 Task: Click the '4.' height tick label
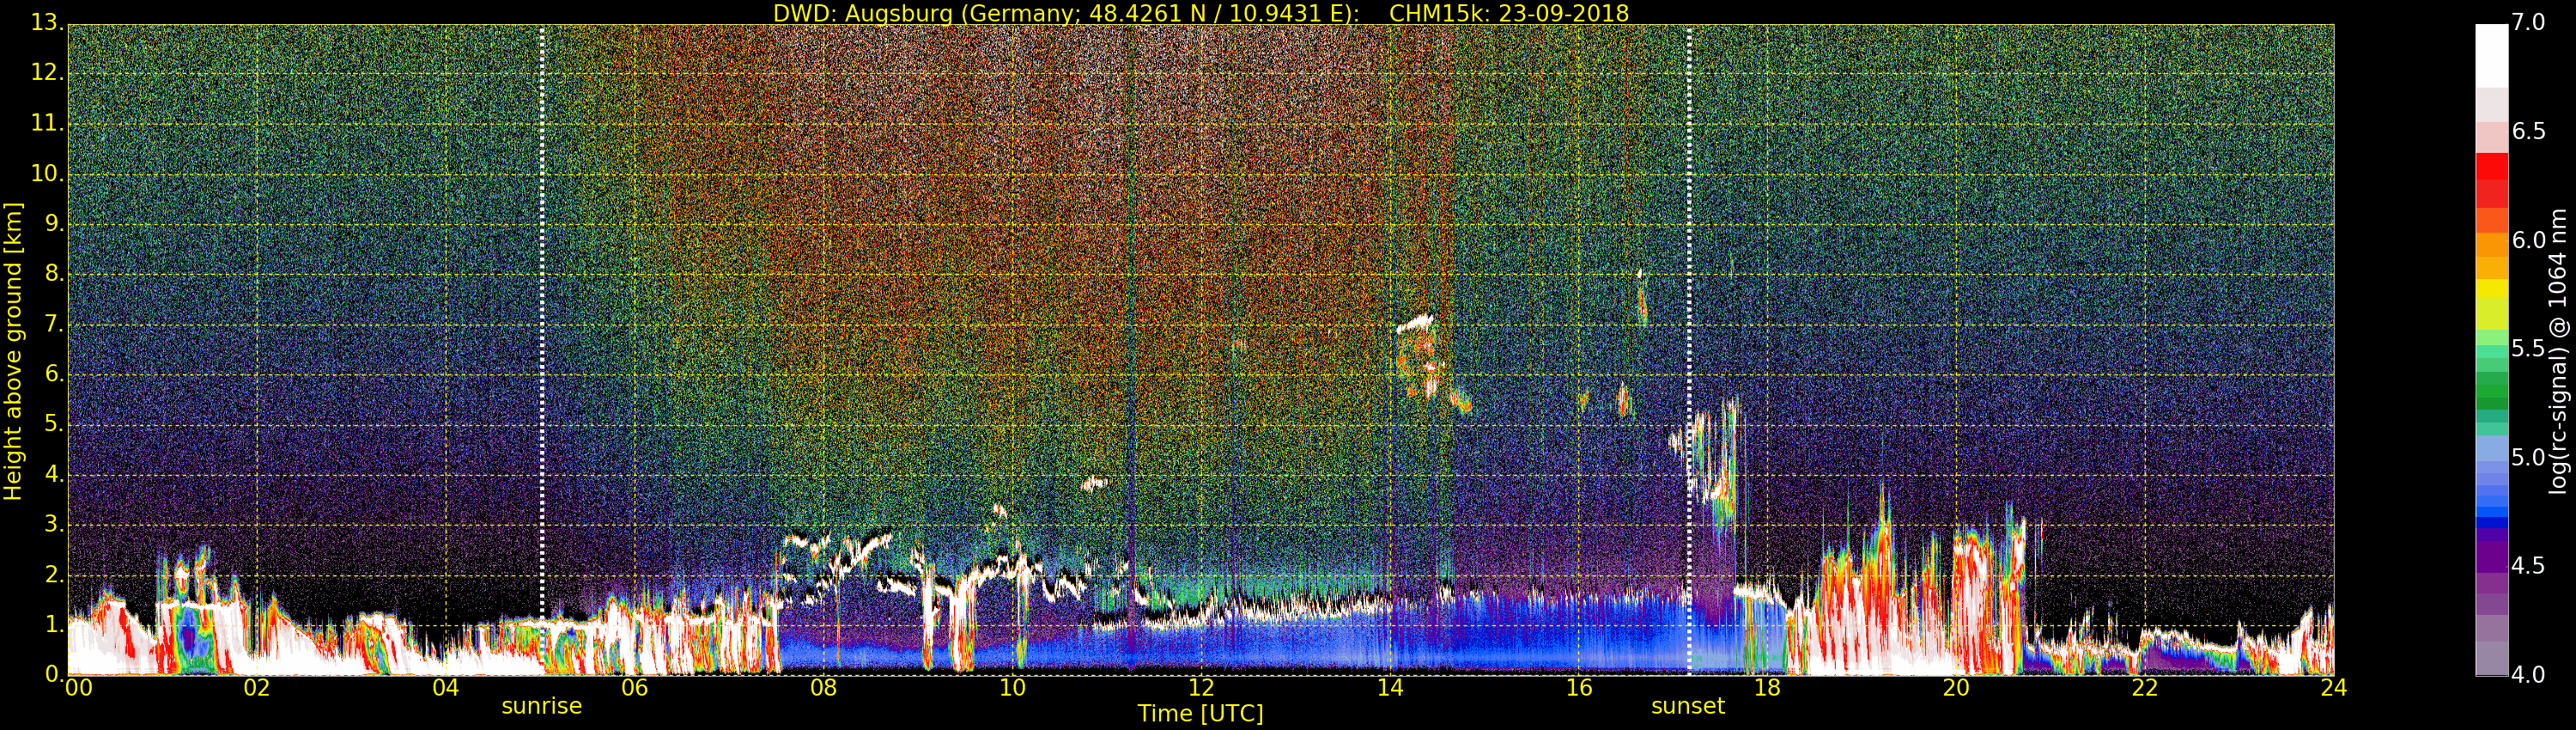pos(54,474)
